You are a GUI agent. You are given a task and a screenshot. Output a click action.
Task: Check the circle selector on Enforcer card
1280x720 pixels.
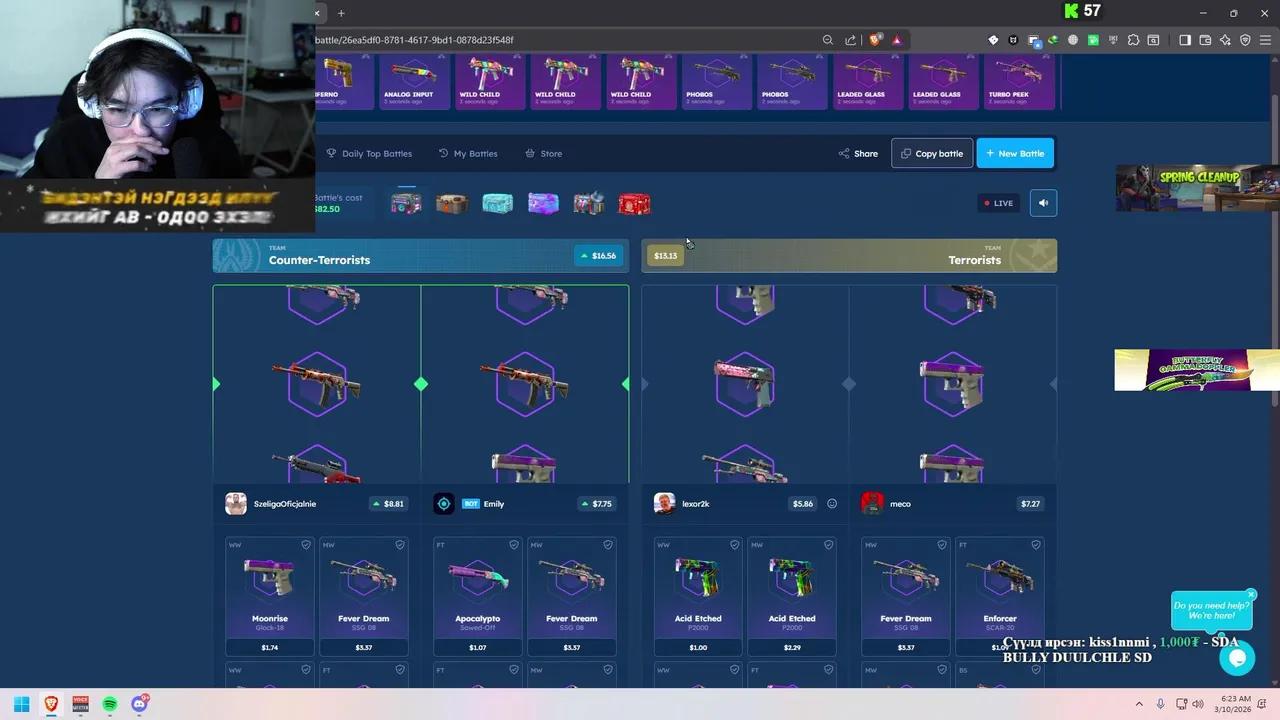click(1036, 545)
